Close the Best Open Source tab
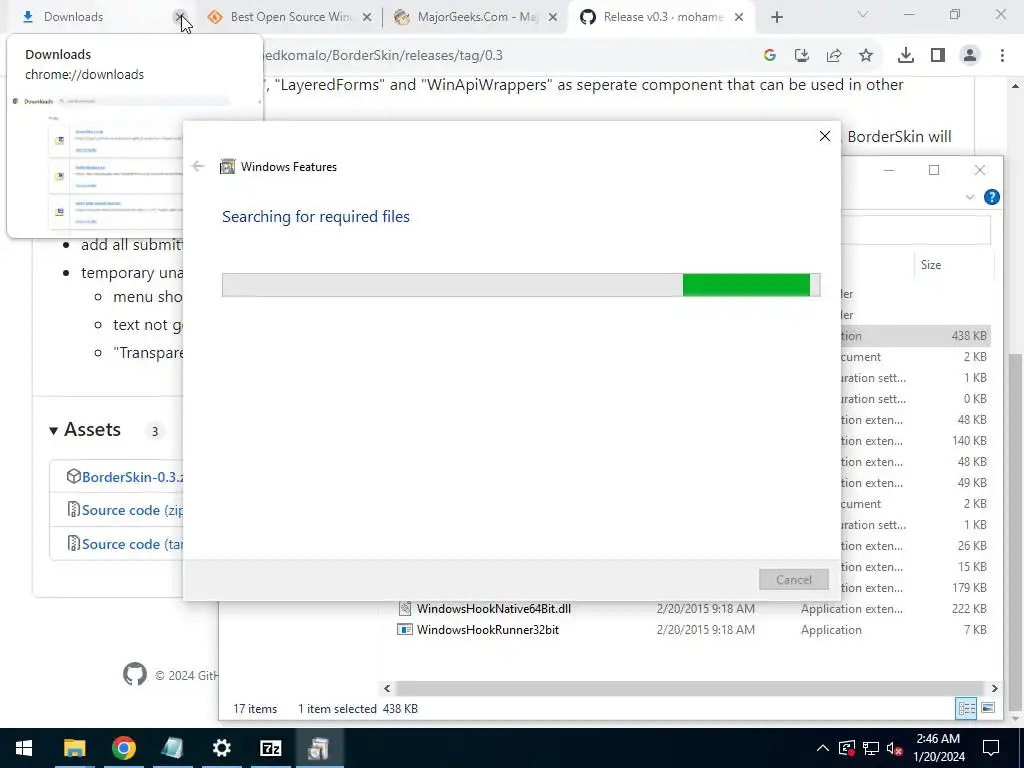Viewport: 1024px width, 768px height. (x=367, y=18)
